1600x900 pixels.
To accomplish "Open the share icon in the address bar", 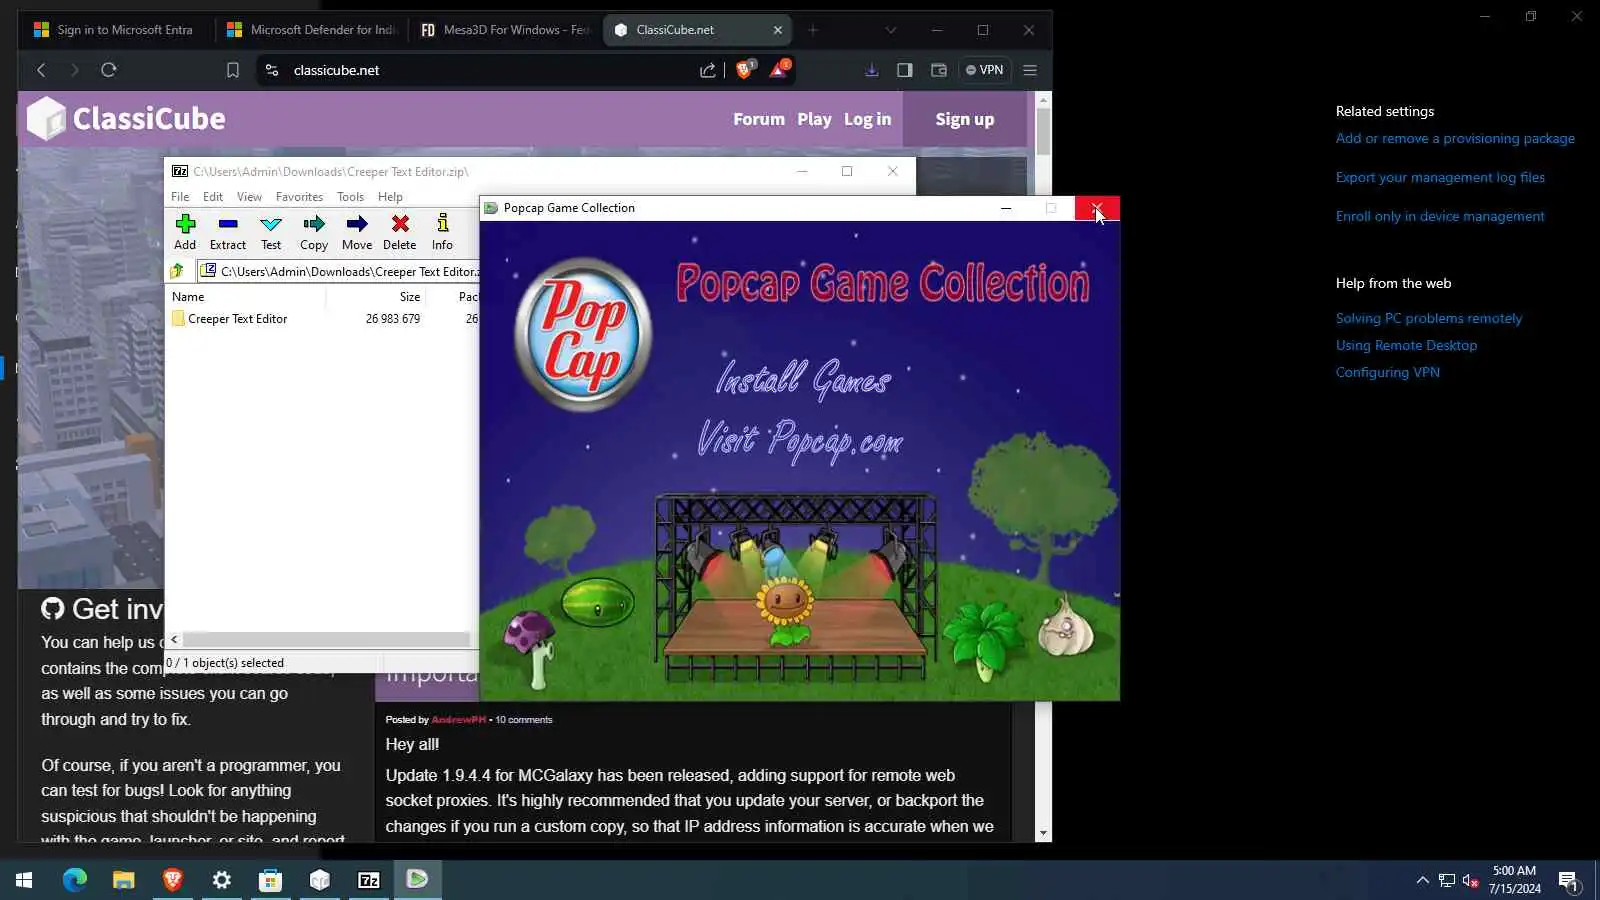I will tap(708, 70).
